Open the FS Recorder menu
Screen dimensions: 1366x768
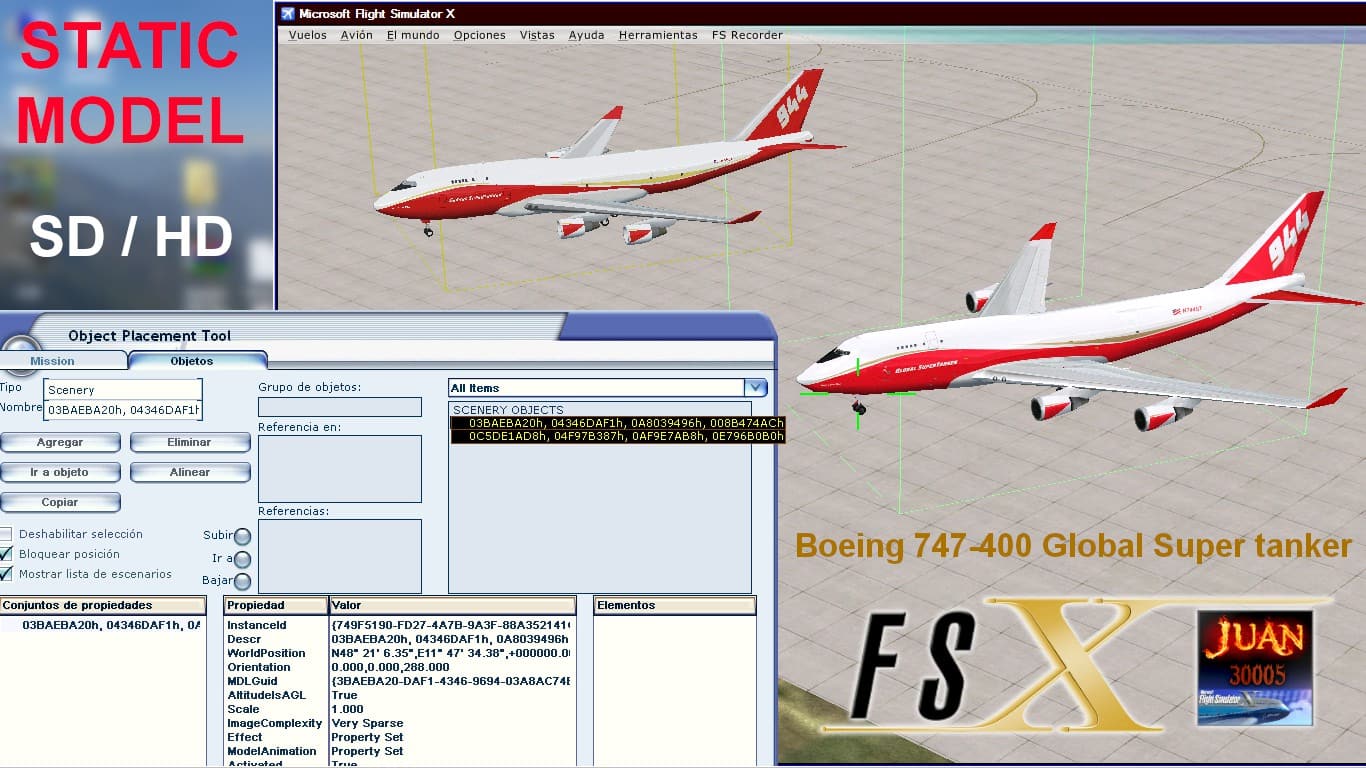click(x=747, y=35)
